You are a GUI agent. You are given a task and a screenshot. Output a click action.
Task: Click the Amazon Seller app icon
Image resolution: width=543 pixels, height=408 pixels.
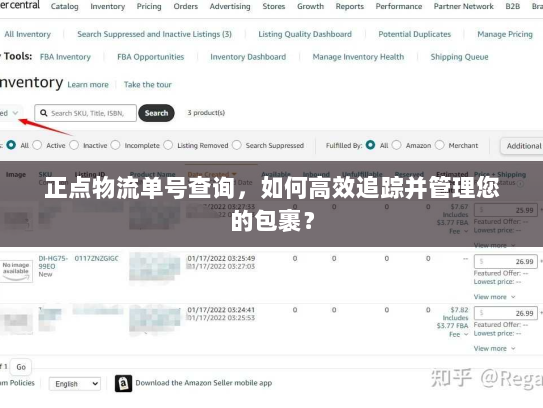pos(123,383)
